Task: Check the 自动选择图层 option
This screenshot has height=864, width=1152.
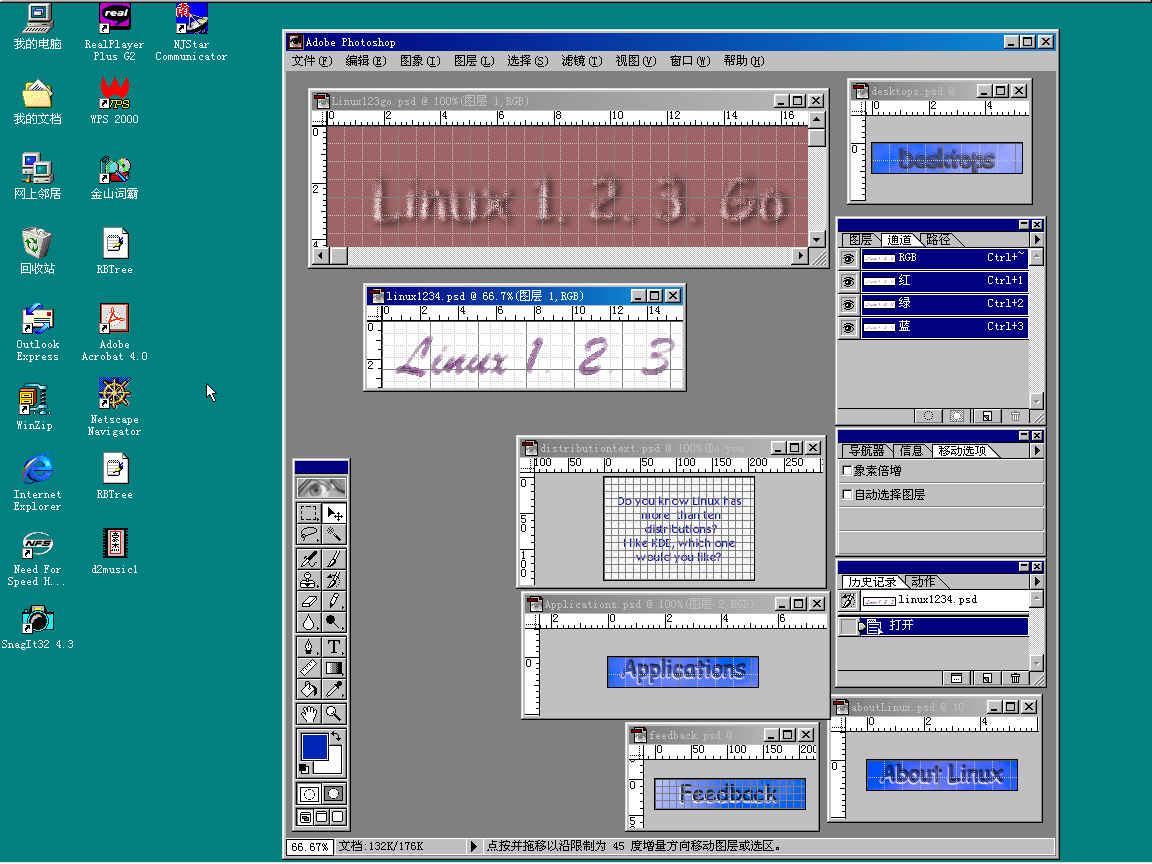Action: pos(848,495)
